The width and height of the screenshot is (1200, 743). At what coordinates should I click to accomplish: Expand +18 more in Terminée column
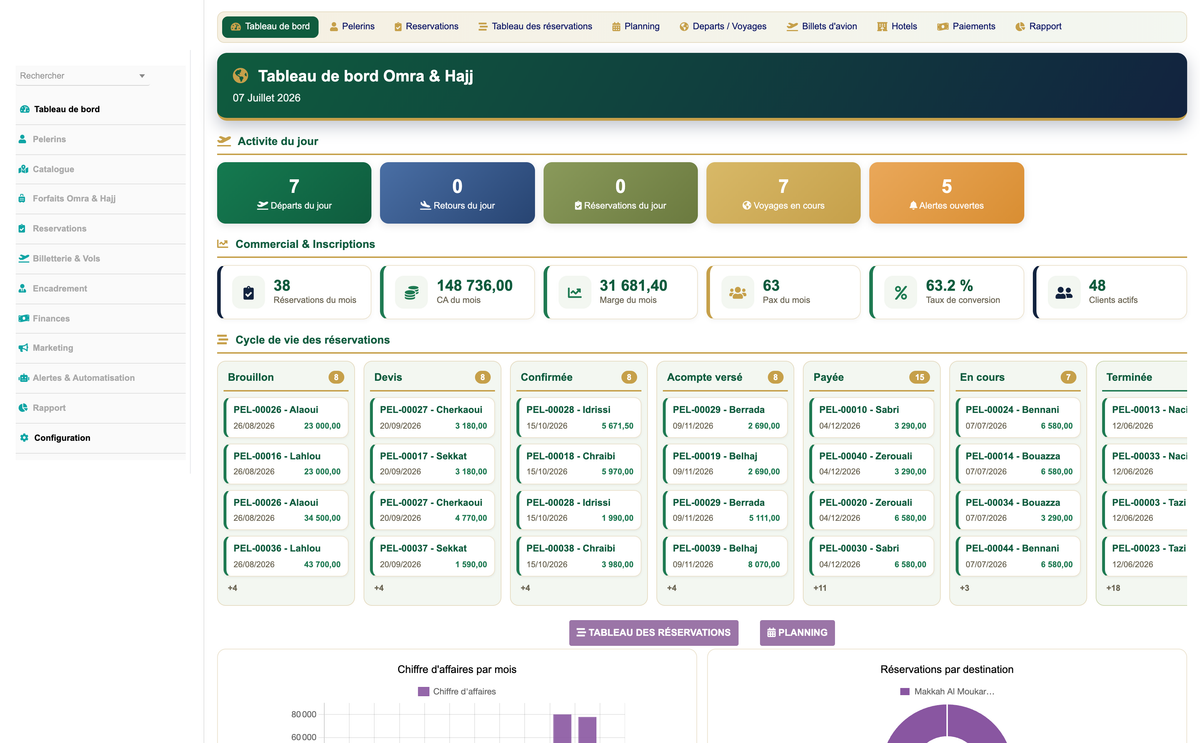1112,588
